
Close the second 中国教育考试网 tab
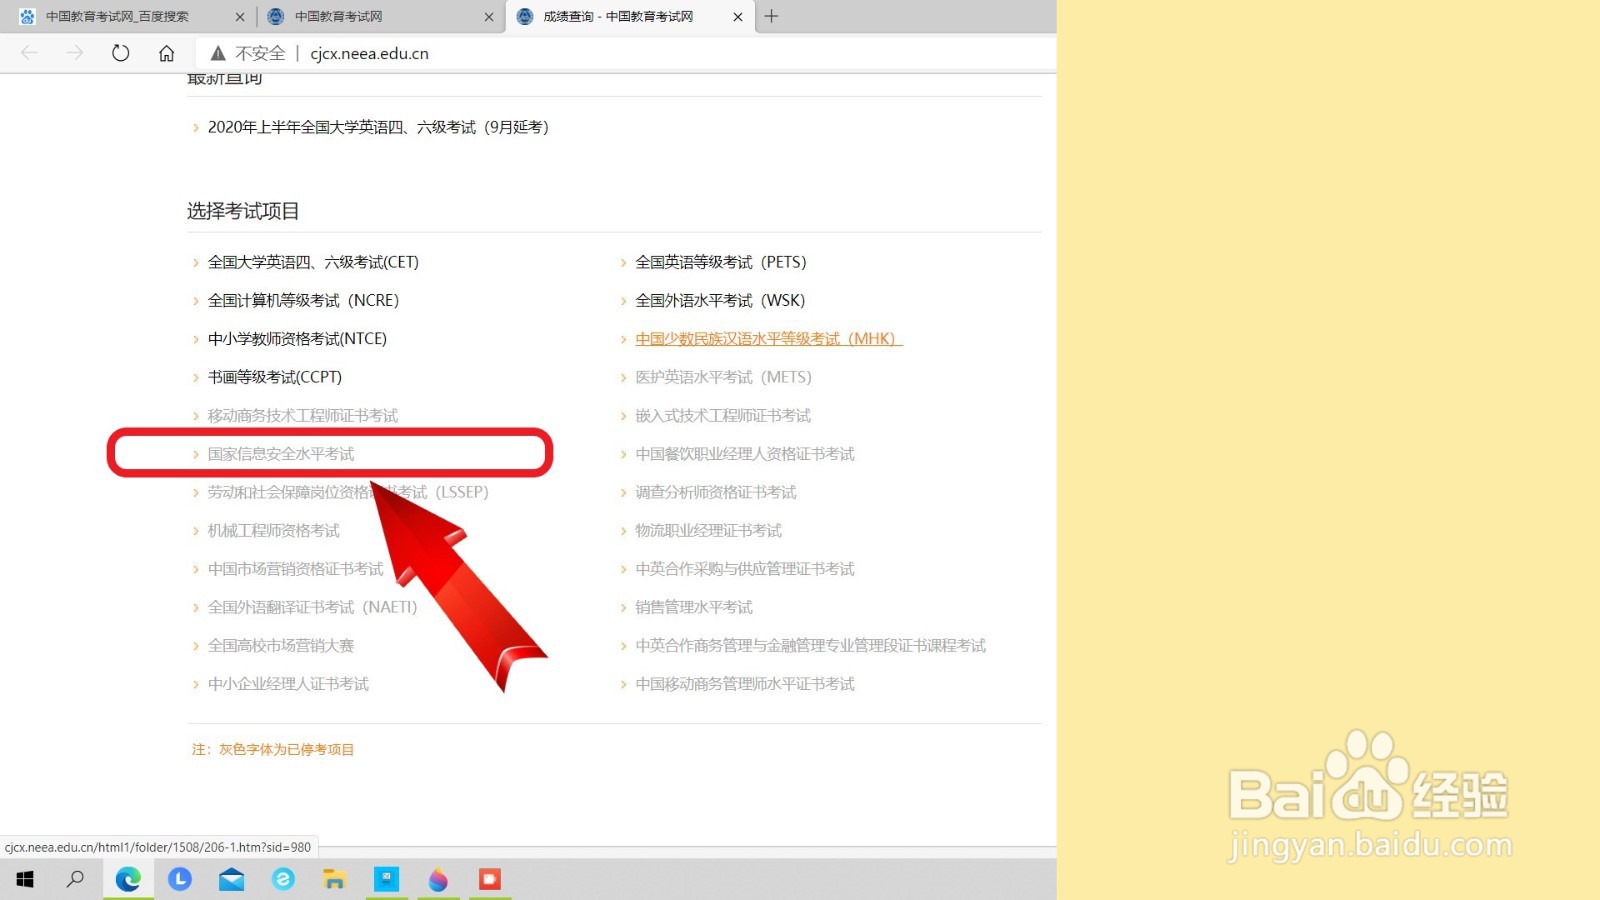(x=489, y=17)
